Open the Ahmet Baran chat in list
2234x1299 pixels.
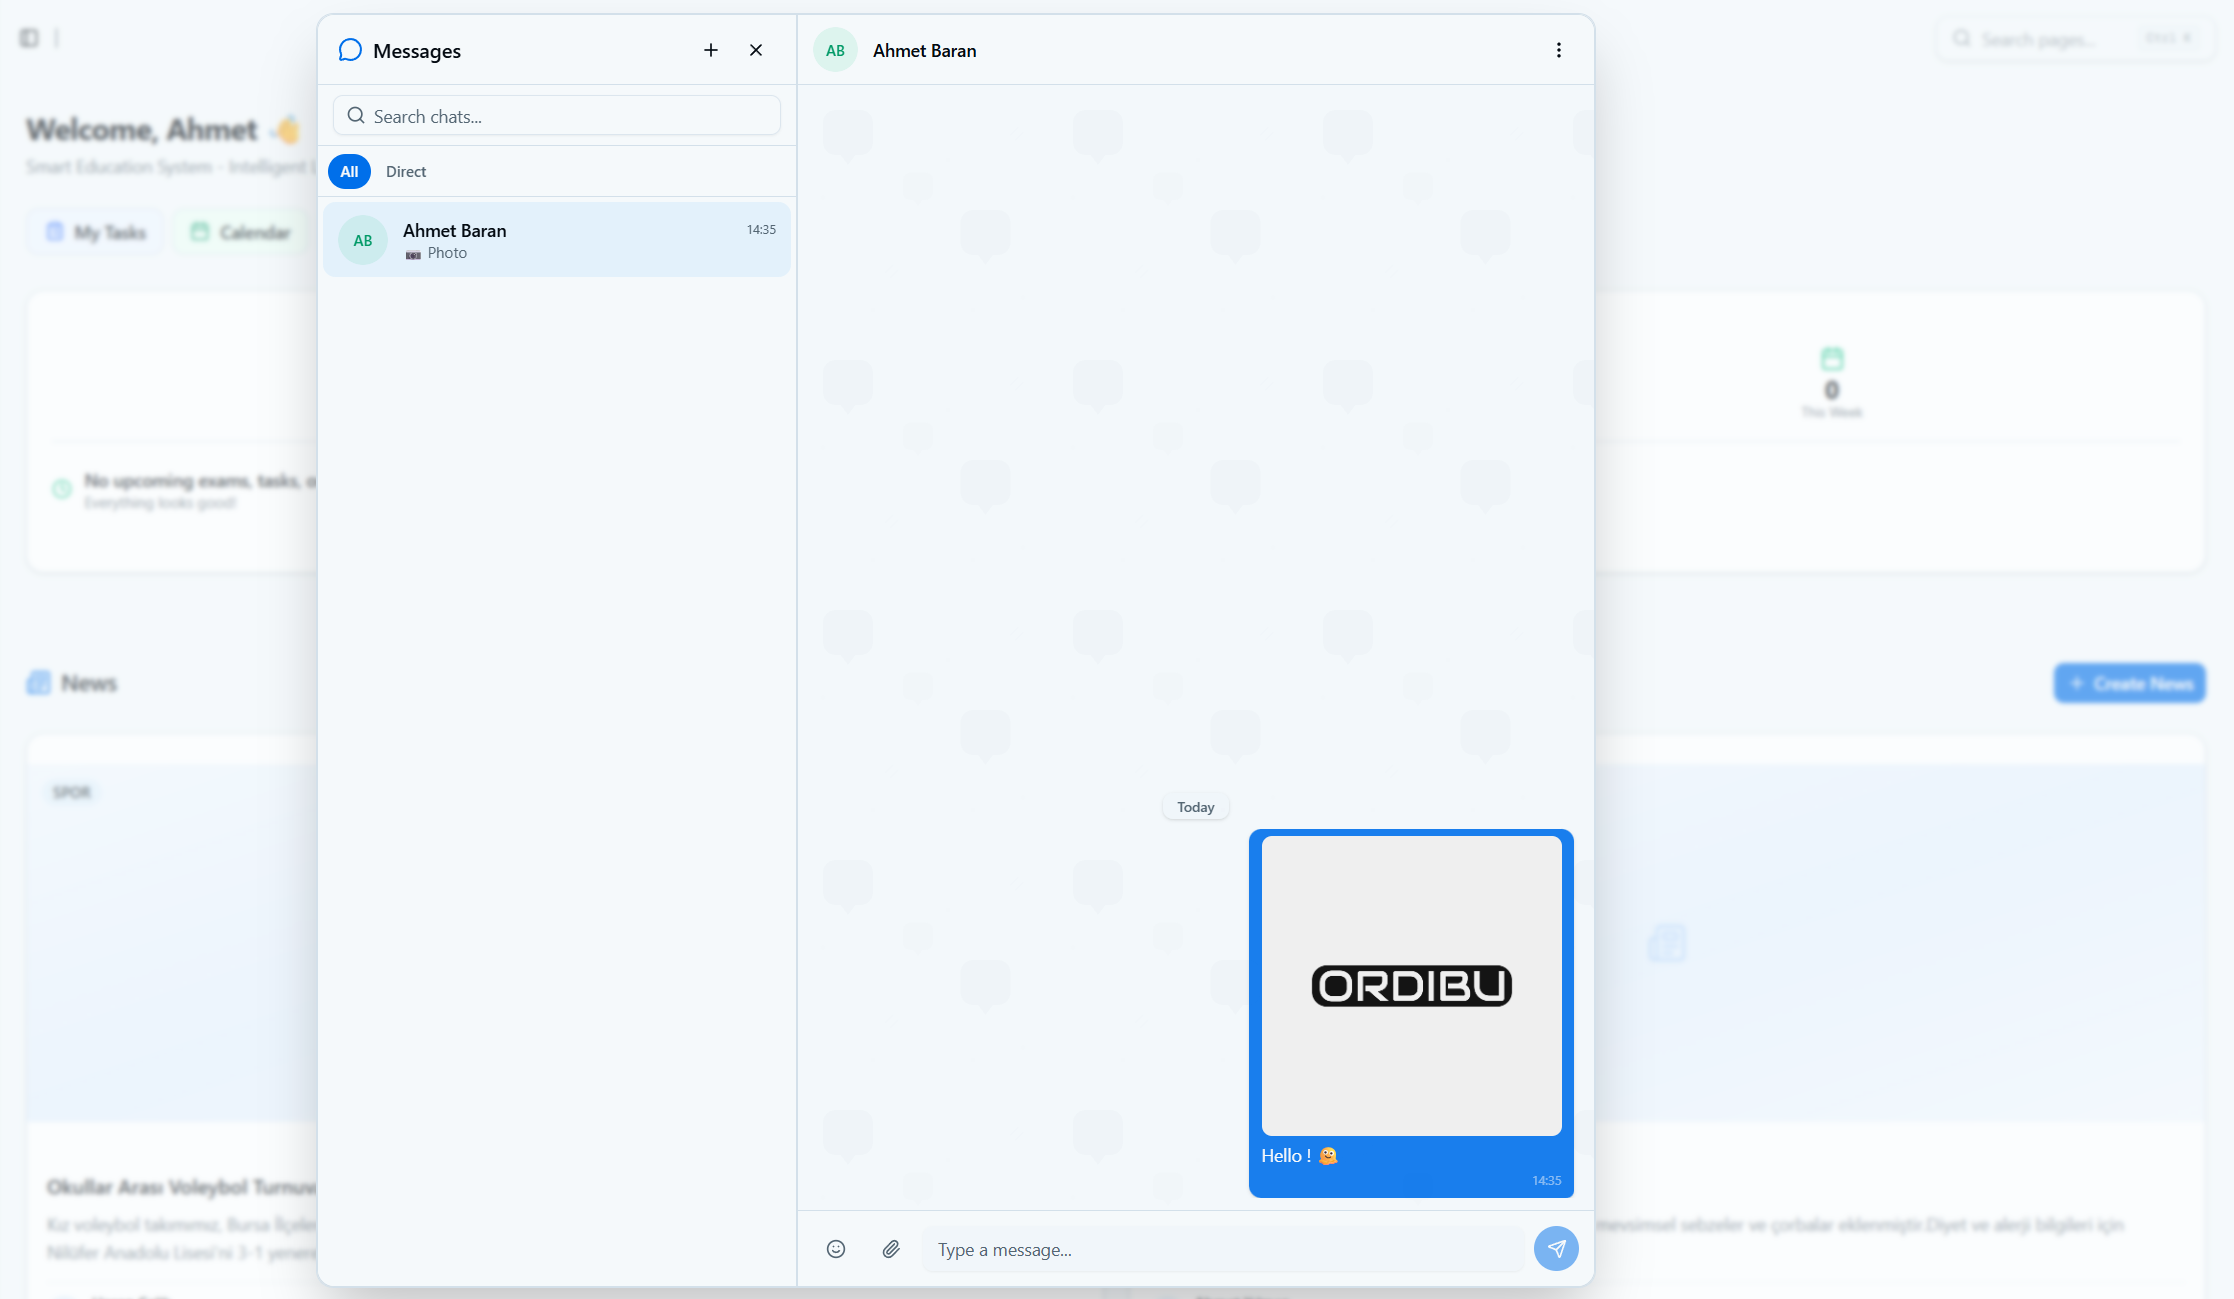pyautogui.click(x=557, y=240)
